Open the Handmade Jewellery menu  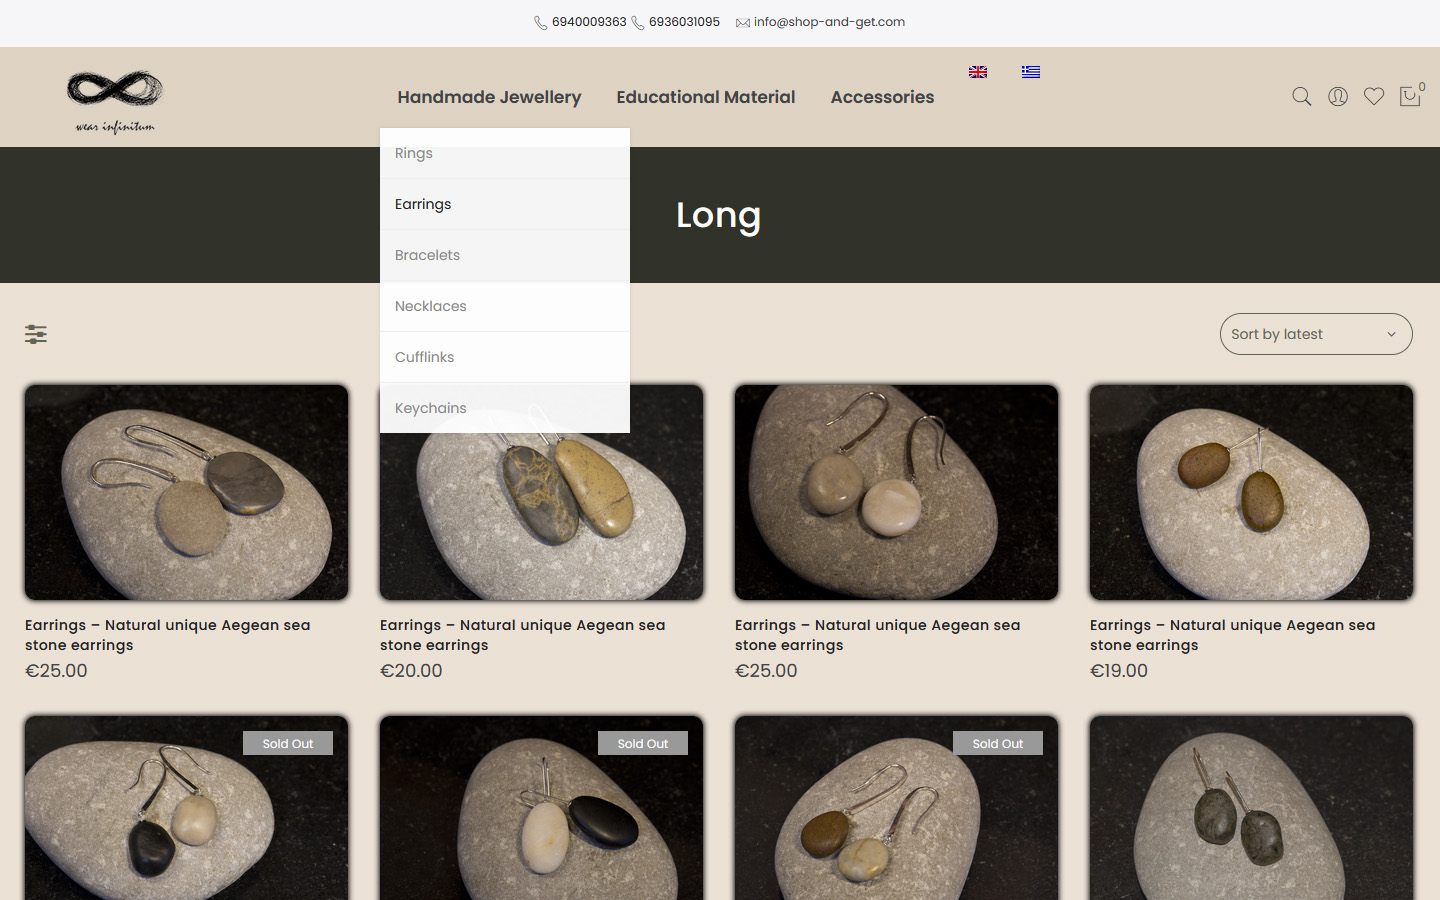click(x=489, y=97)
